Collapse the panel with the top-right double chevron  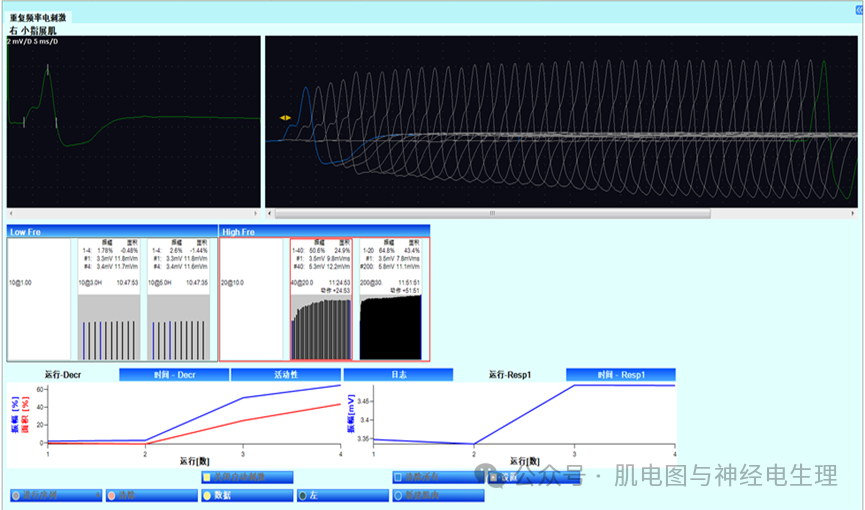(859, 10)
